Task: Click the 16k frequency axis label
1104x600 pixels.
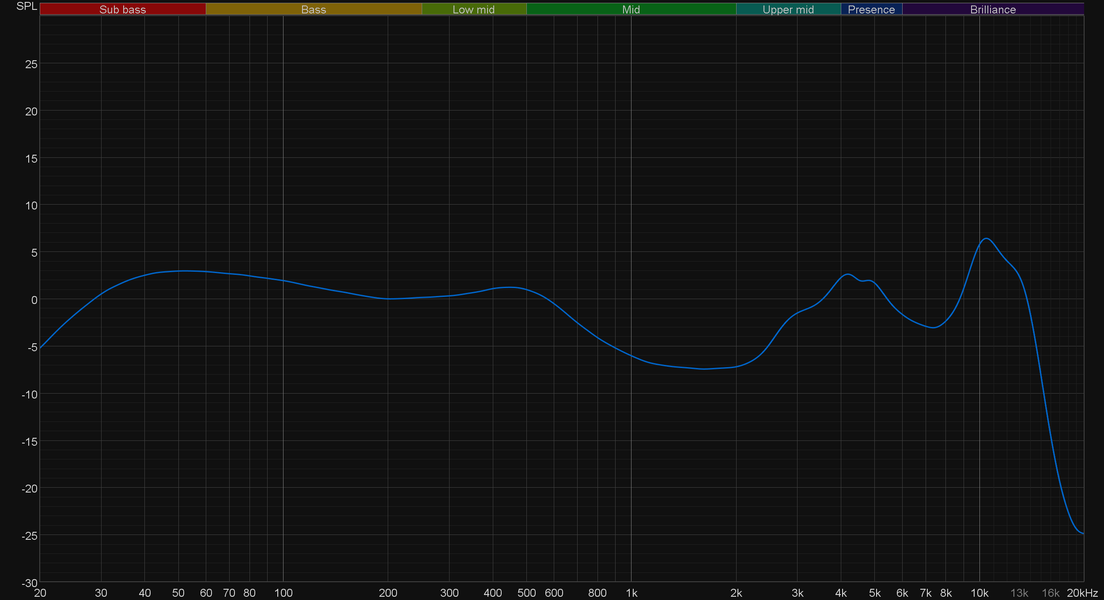Action: click(x=1050, y=593)
